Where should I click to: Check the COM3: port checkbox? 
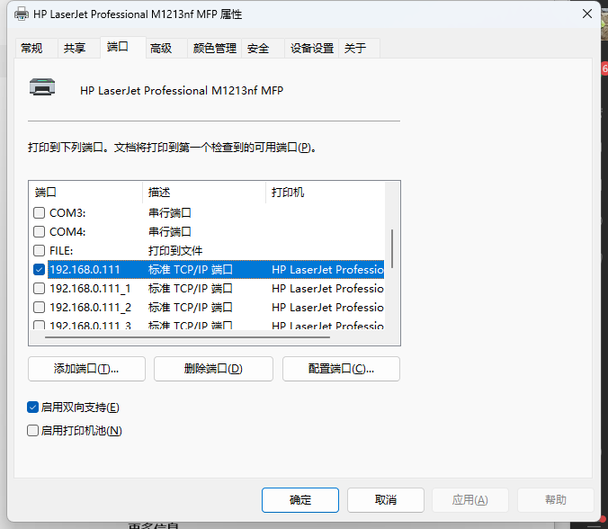[39, 213]
